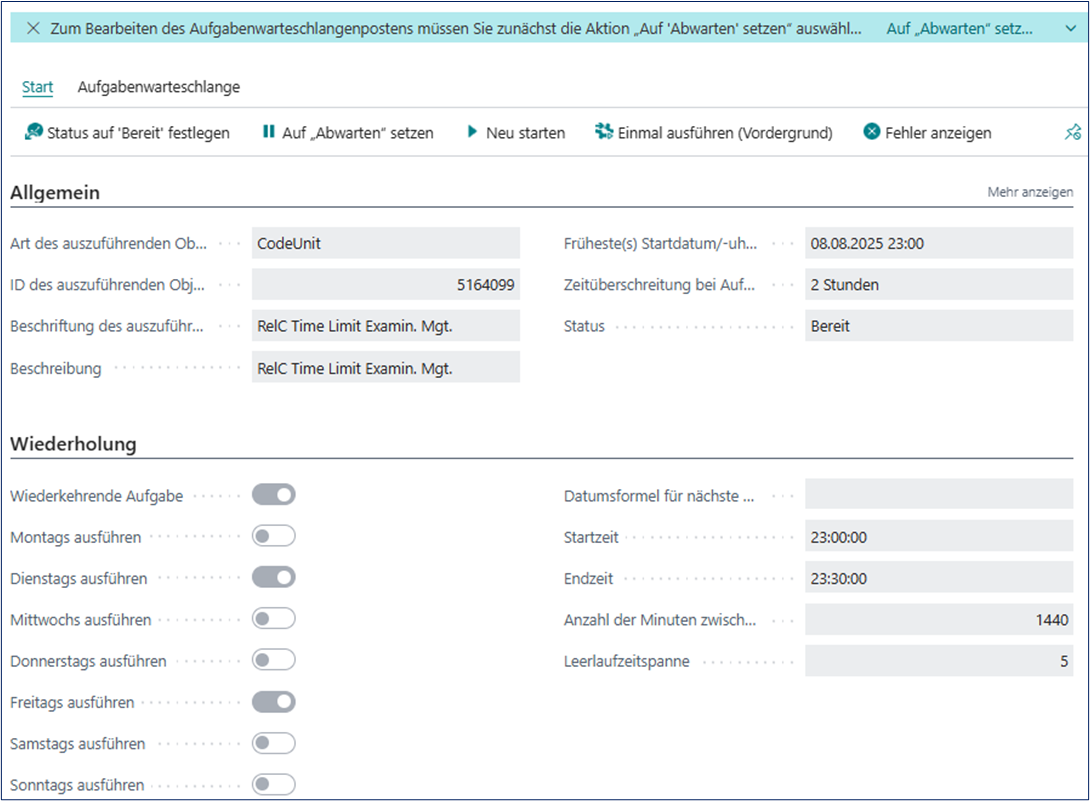Click the 'Startzeit' field
Image resolution: width=1090 pixels, height=801 pixels.
(x=938, y=537)
